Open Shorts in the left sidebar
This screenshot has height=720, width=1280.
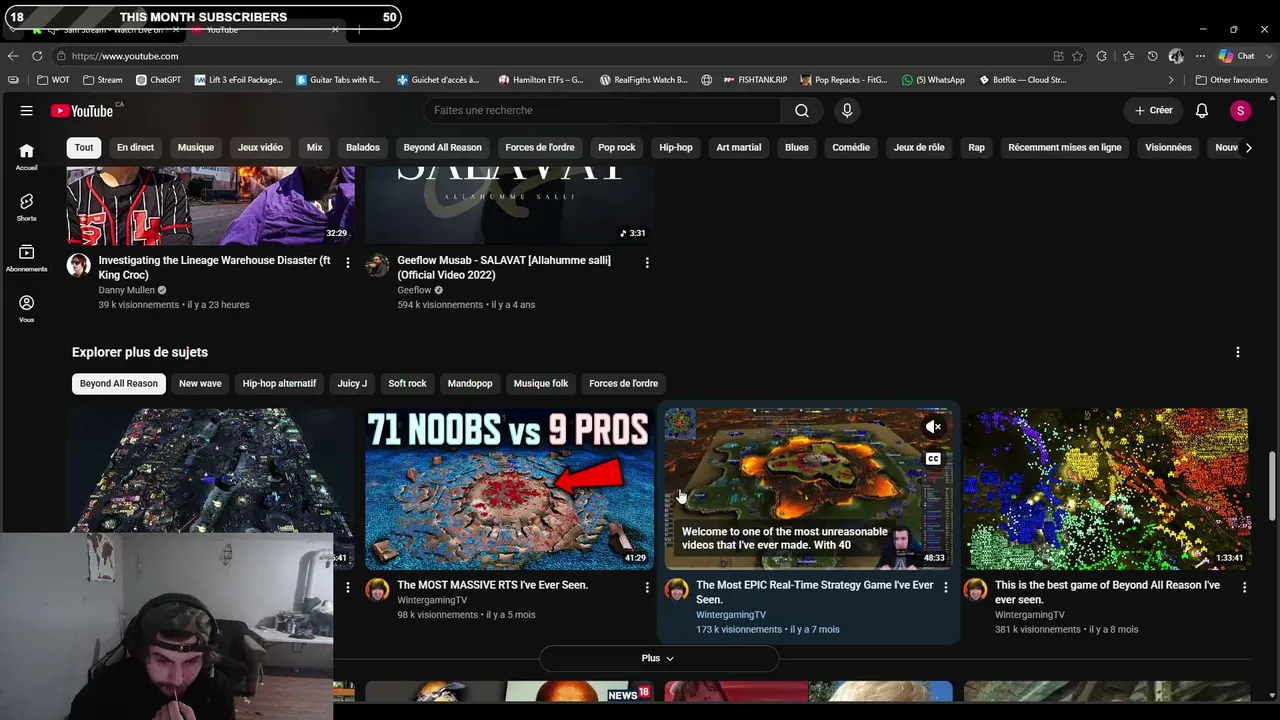point(27,207)
